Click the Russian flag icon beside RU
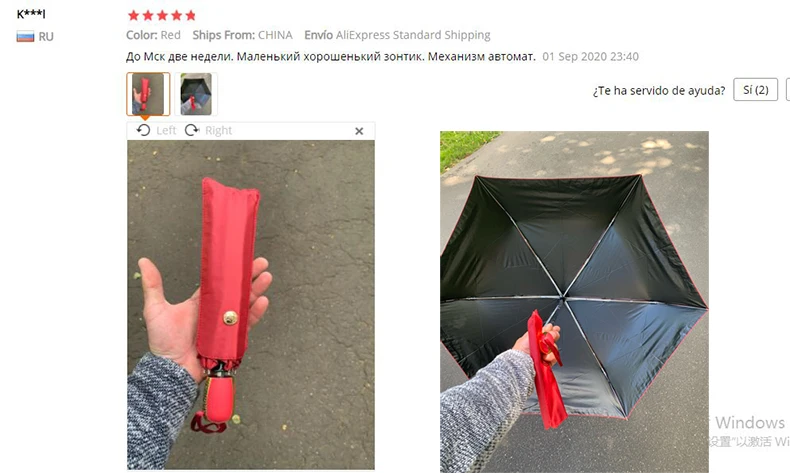The width and height of the screenshot is (790, 473). 25,36
